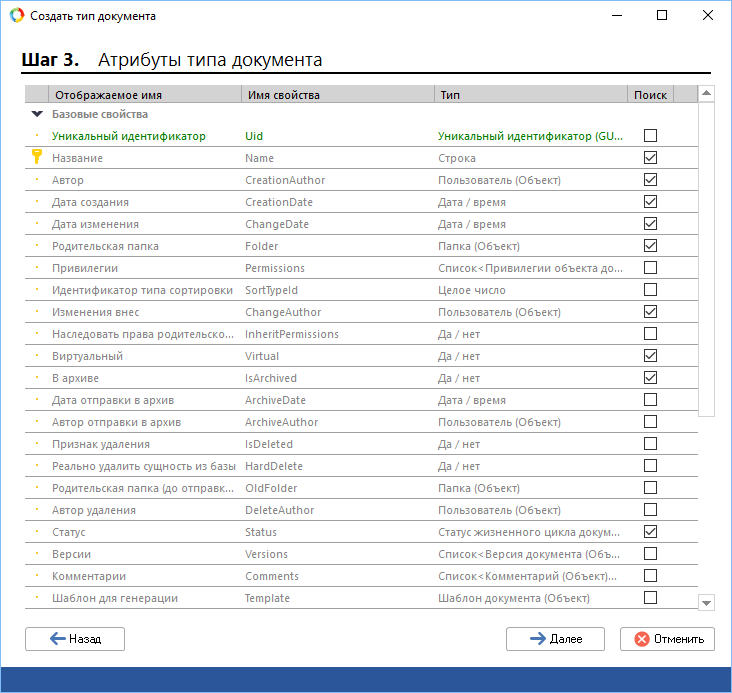Click the blue arrow on Далее button
Image resolution: width=732 pixels, height=693 pixels.
tap(537, 639)
